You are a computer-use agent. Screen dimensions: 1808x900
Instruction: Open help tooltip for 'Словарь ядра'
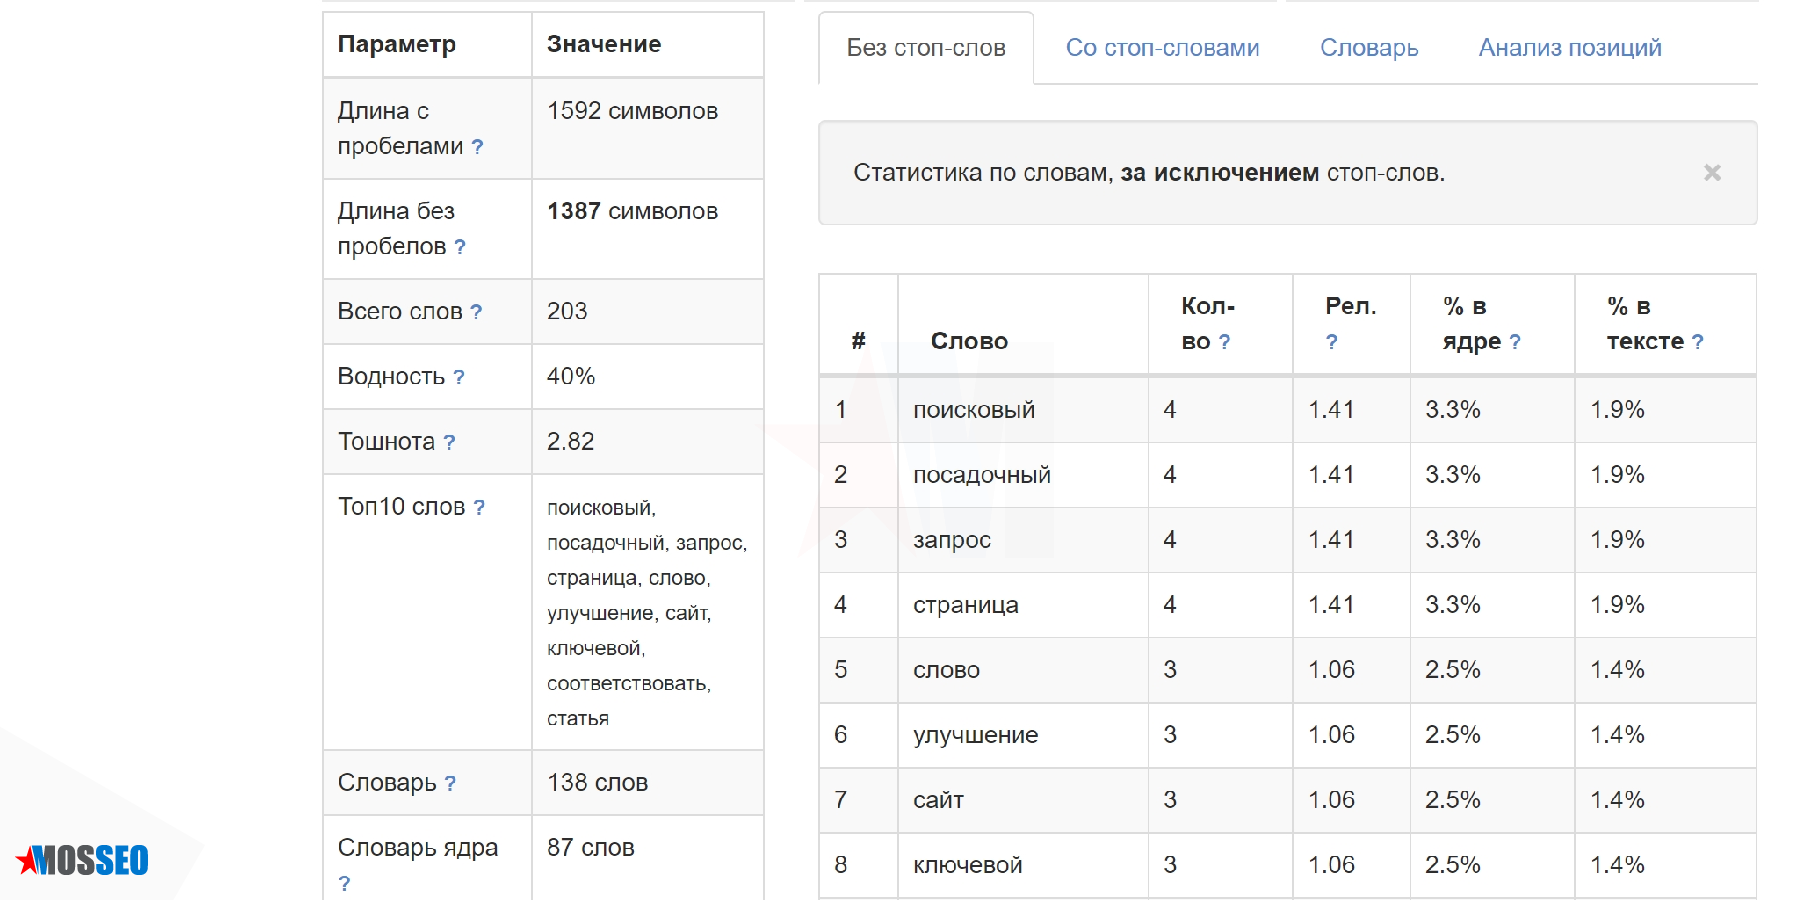(x=345, y=884)
